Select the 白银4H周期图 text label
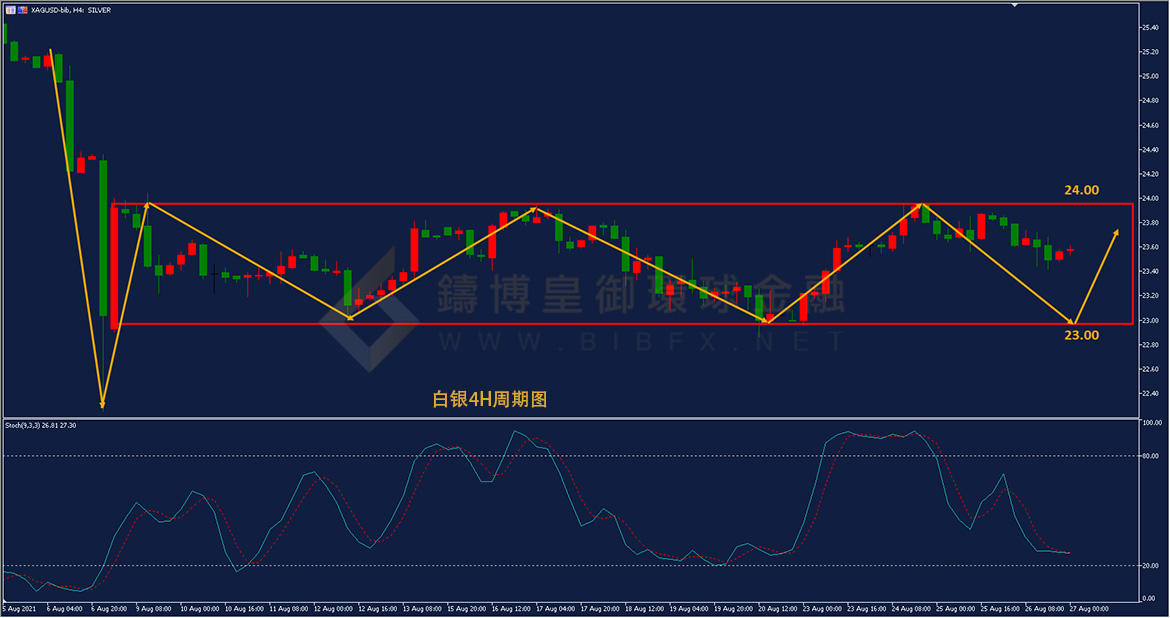Viewport: 1170px width, 618px height. (x=490, y=399)
